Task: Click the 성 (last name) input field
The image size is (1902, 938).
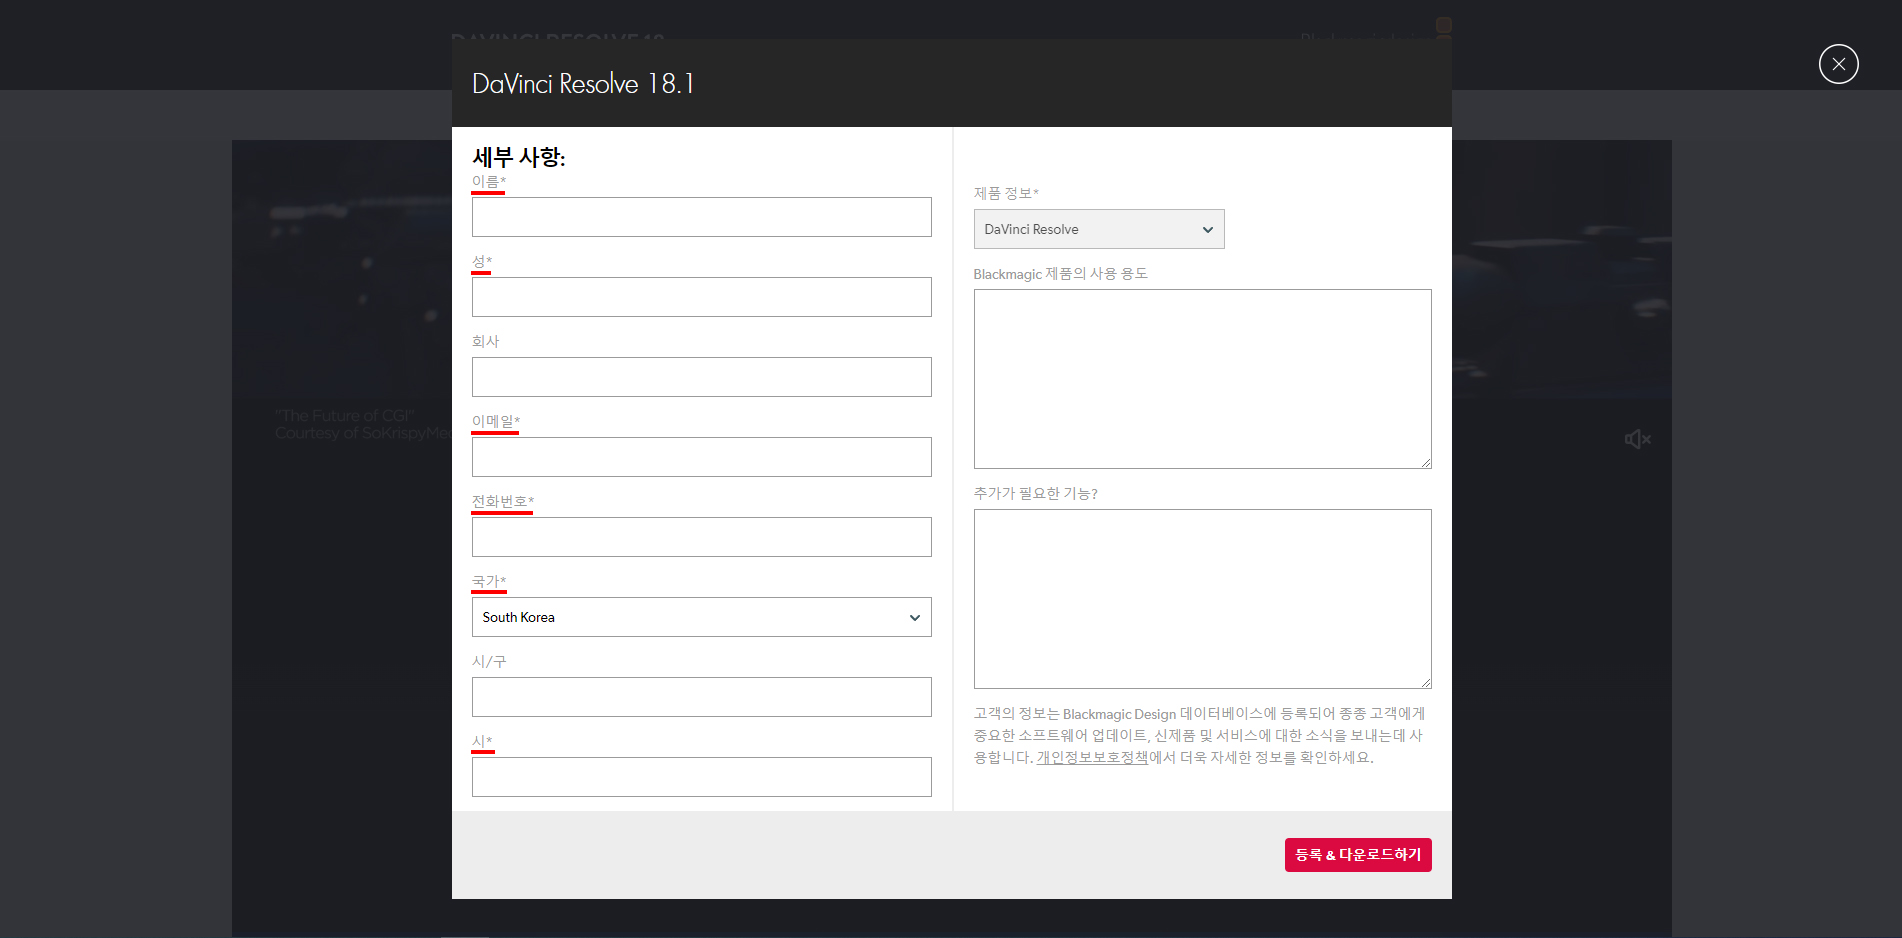Action: click(x=701, y=297)
